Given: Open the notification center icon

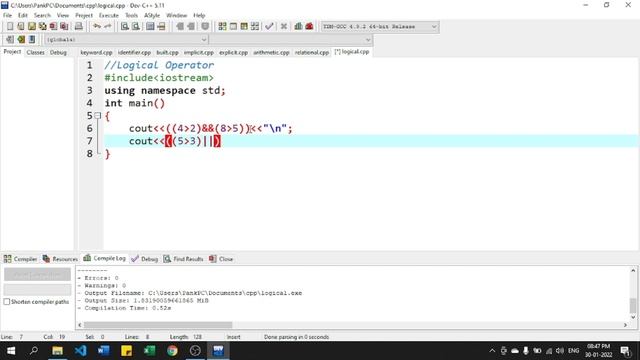Looking at the screenshot, I should point(625,351).
